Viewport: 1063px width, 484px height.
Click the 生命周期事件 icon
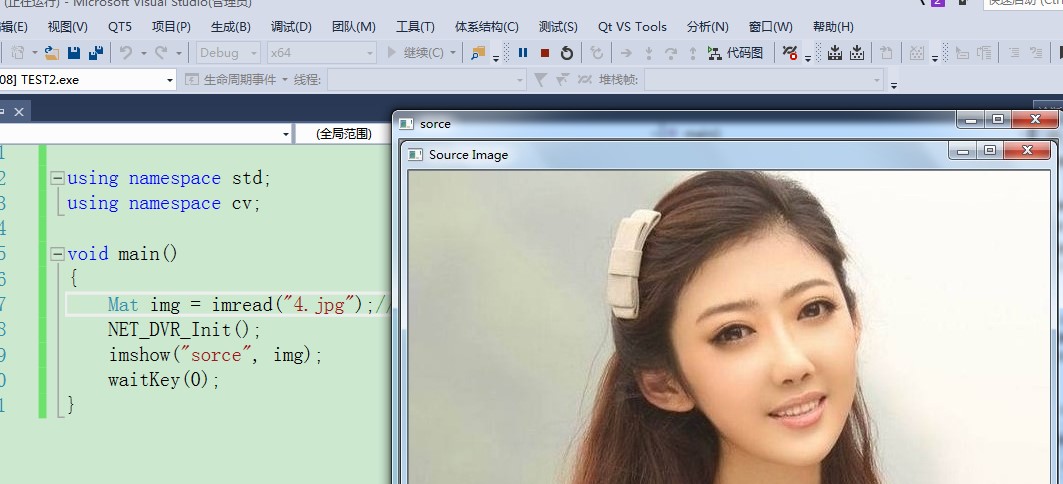[x=193, y=80]
